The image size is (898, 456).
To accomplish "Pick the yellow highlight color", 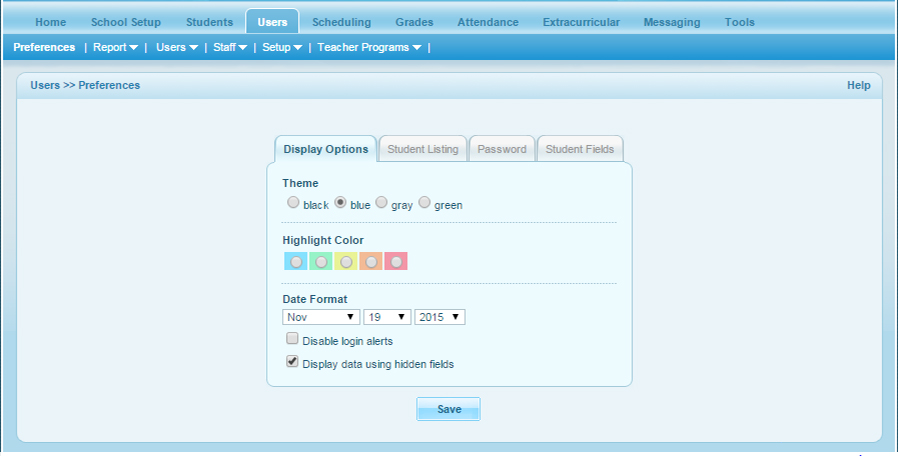I will click(x=345, y=261).
